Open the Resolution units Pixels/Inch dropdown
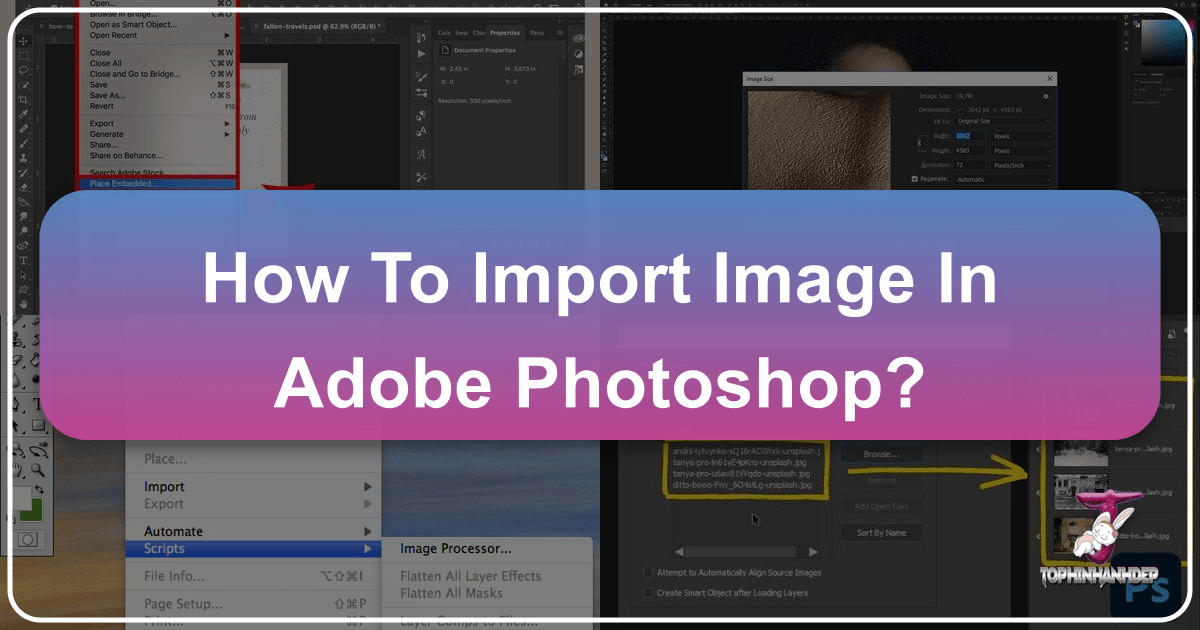Screen dimensions: 1200x630 pyautogui.click(x=1021, y=166)
